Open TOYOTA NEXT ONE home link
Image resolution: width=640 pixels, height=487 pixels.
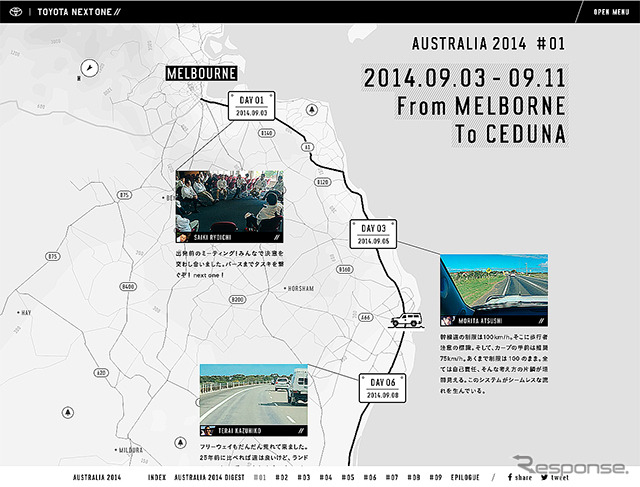[79, 12]
